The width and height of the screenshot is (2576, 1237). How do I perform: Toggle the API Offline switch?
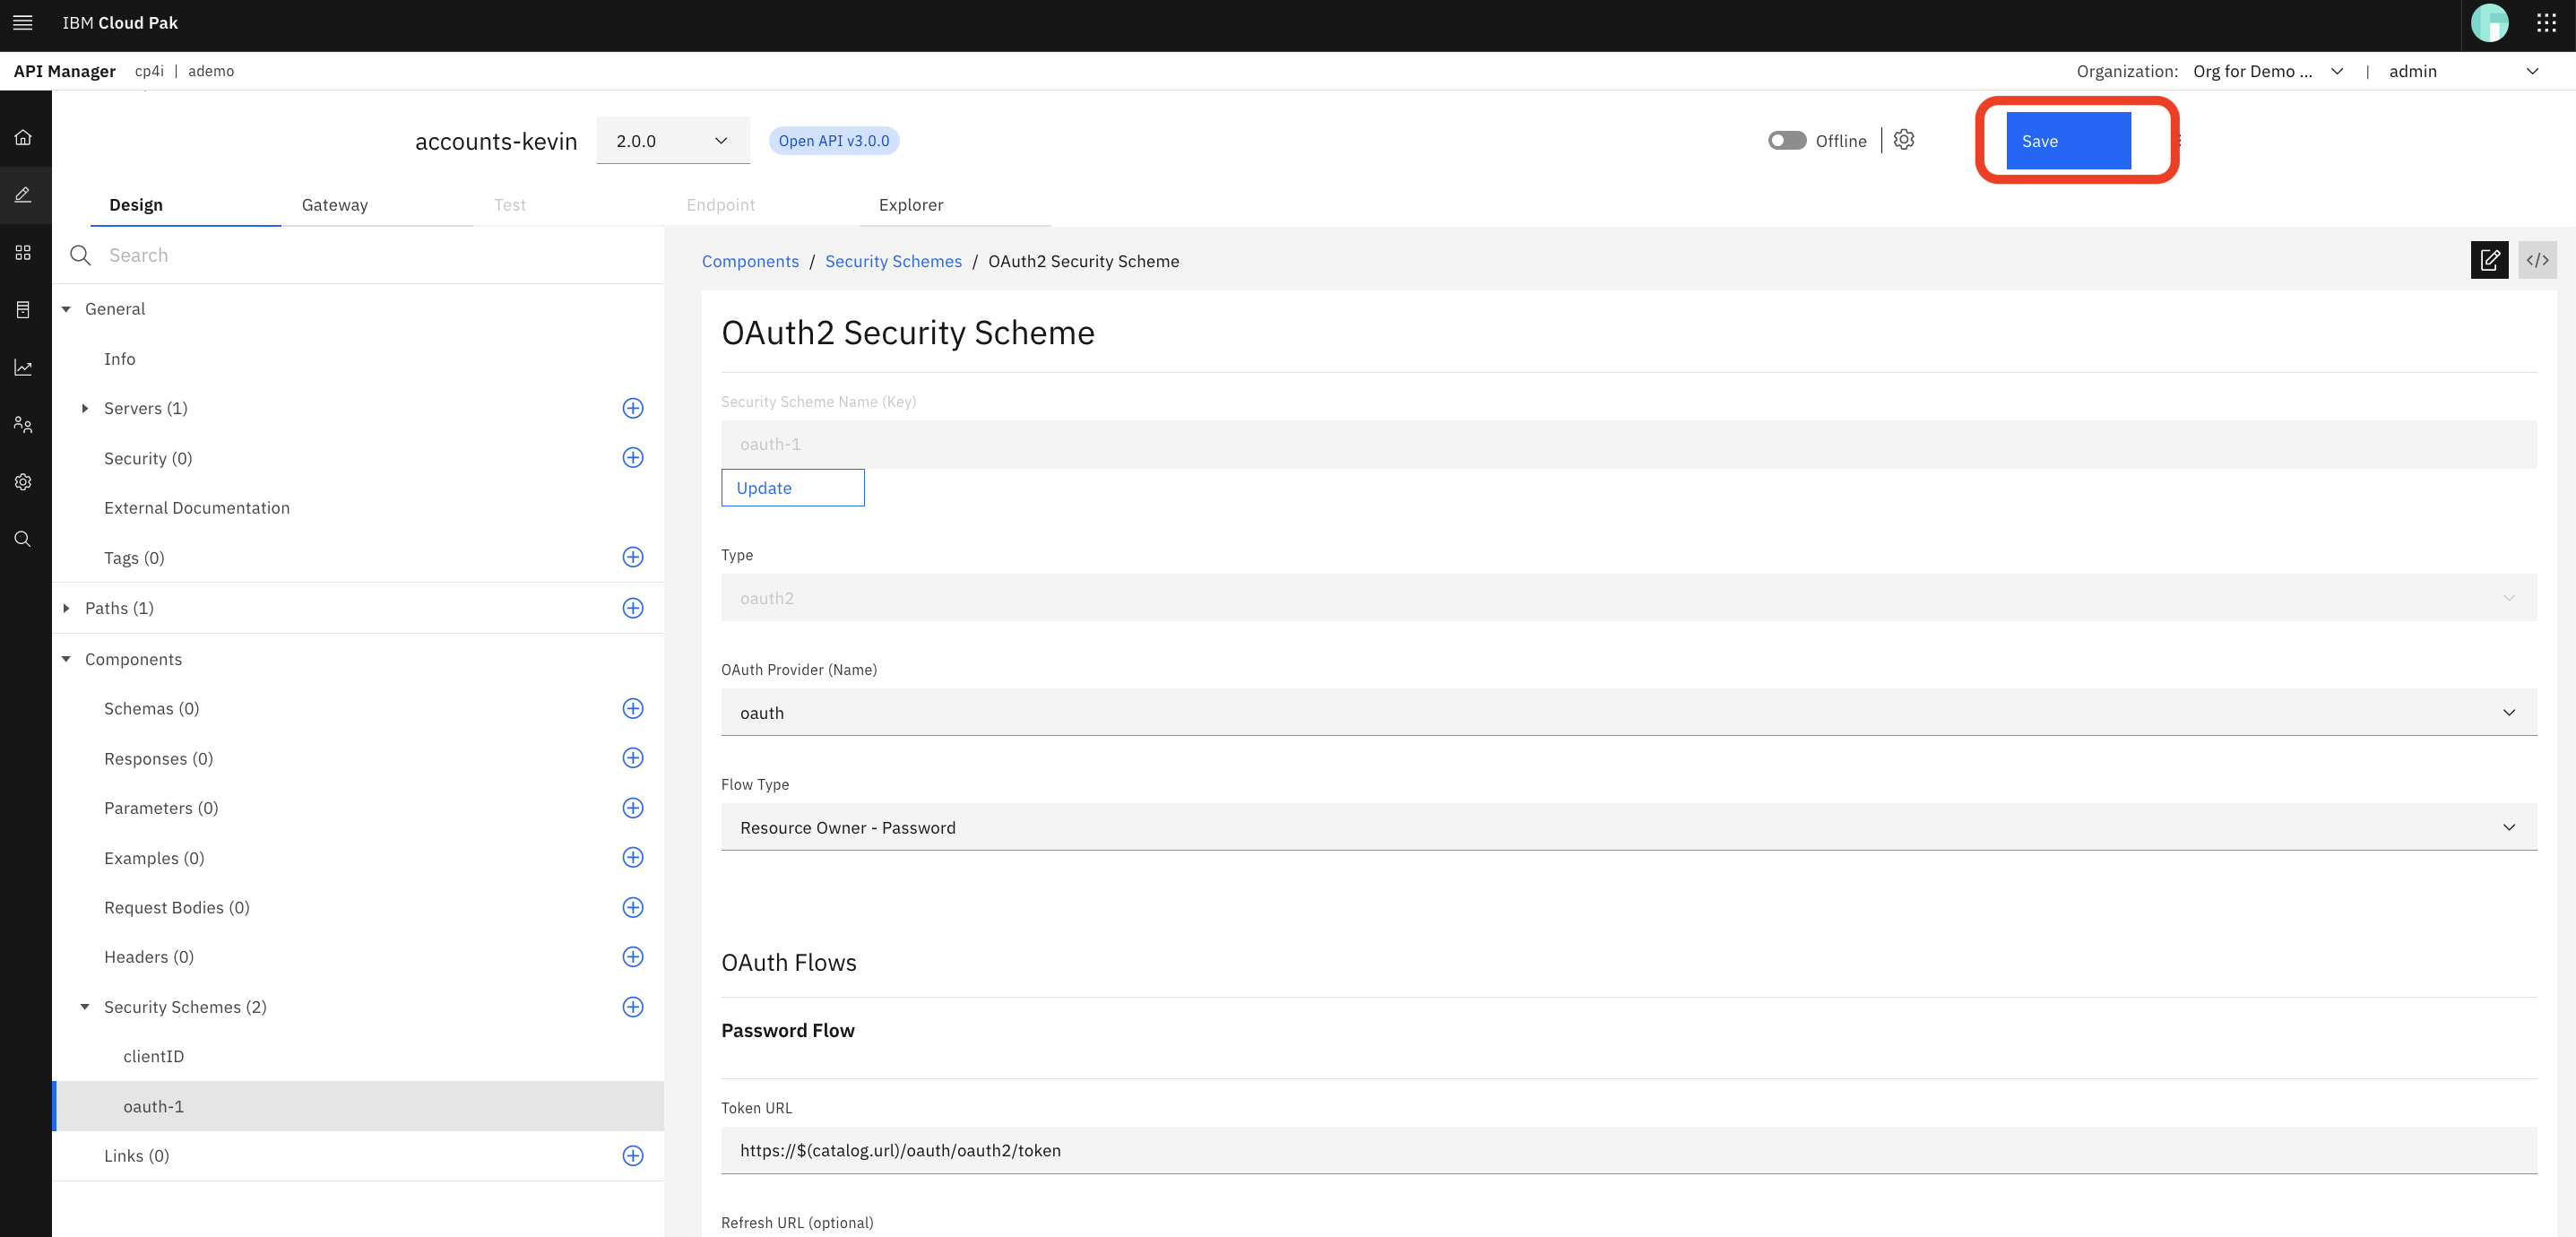(1786, 140)
